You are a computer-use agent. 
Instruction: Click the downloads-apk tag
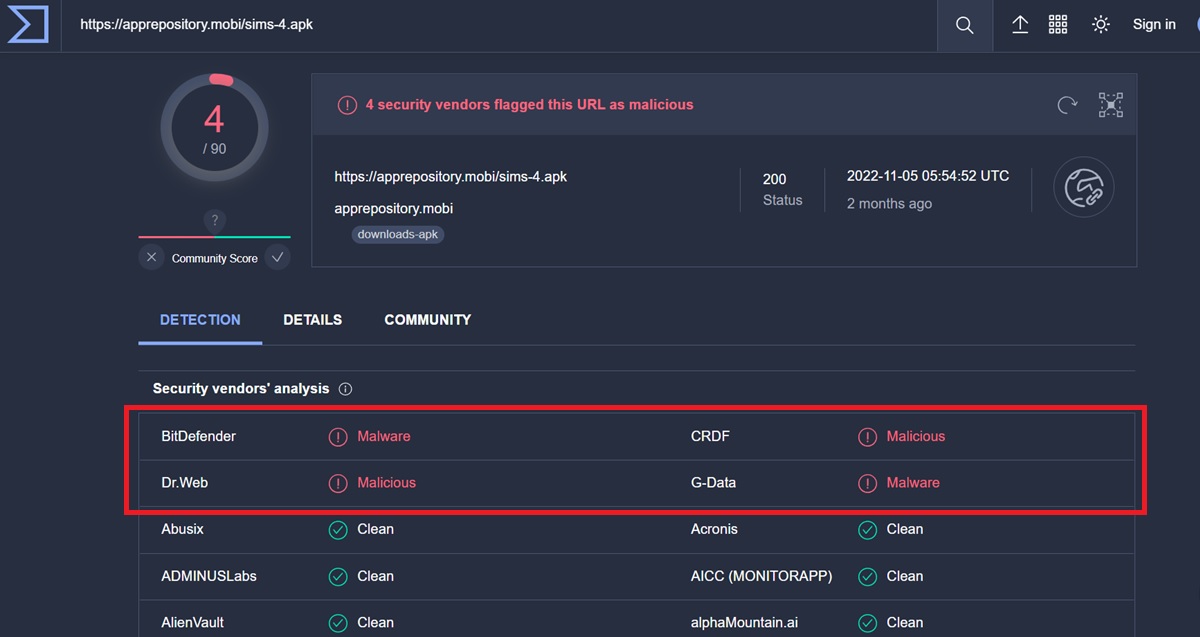click(397, 235)
